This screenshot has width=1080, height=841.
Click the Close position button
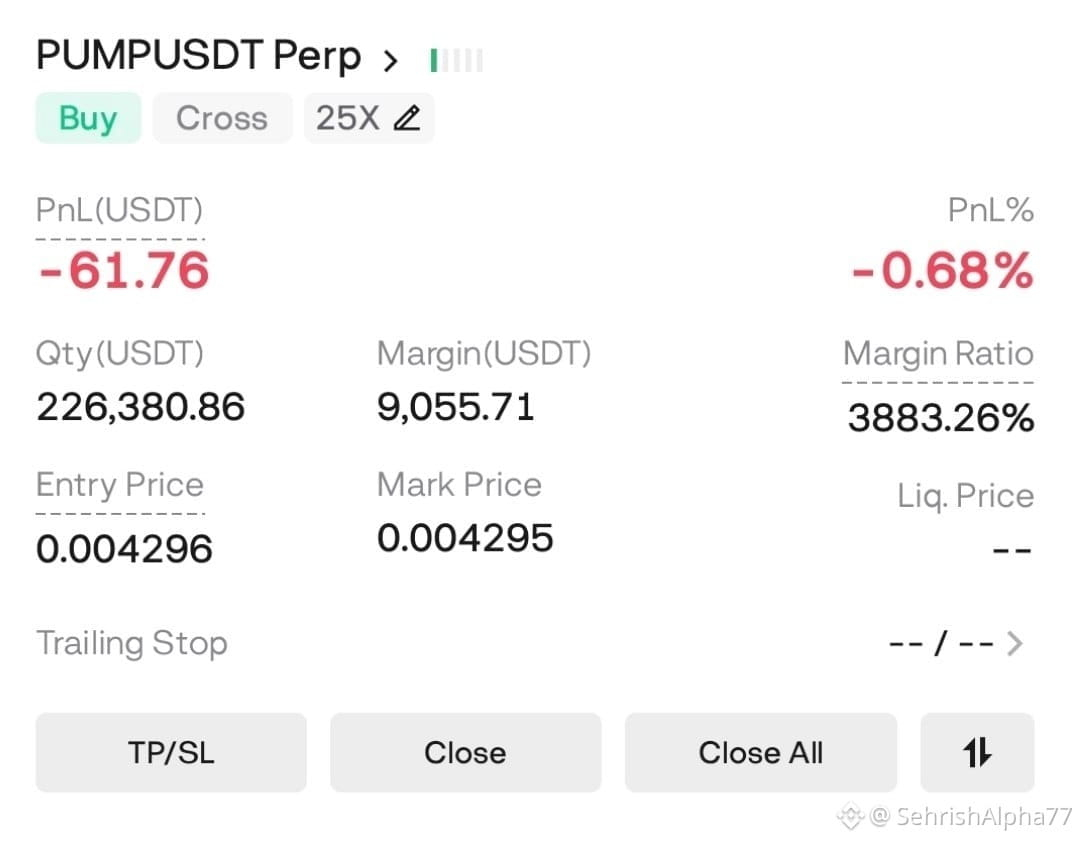pos(466,752)
